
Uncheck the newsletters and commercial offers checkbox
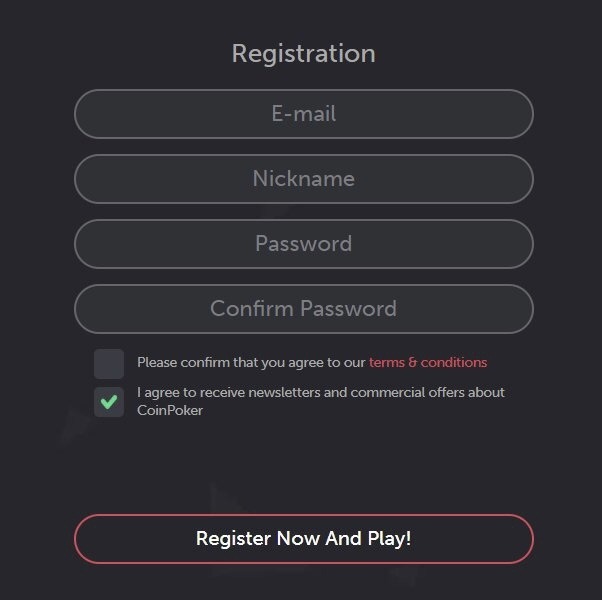pyautogui.click(x=109, y=402)
